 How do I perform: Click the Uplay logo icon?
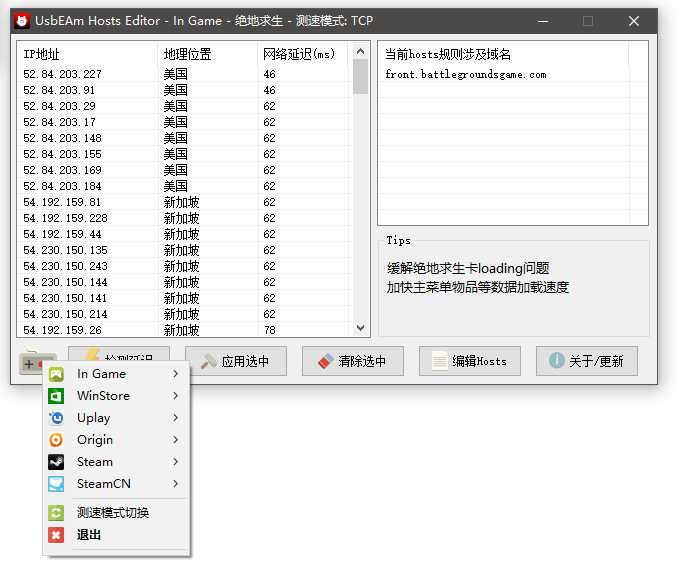coord(57,418)
